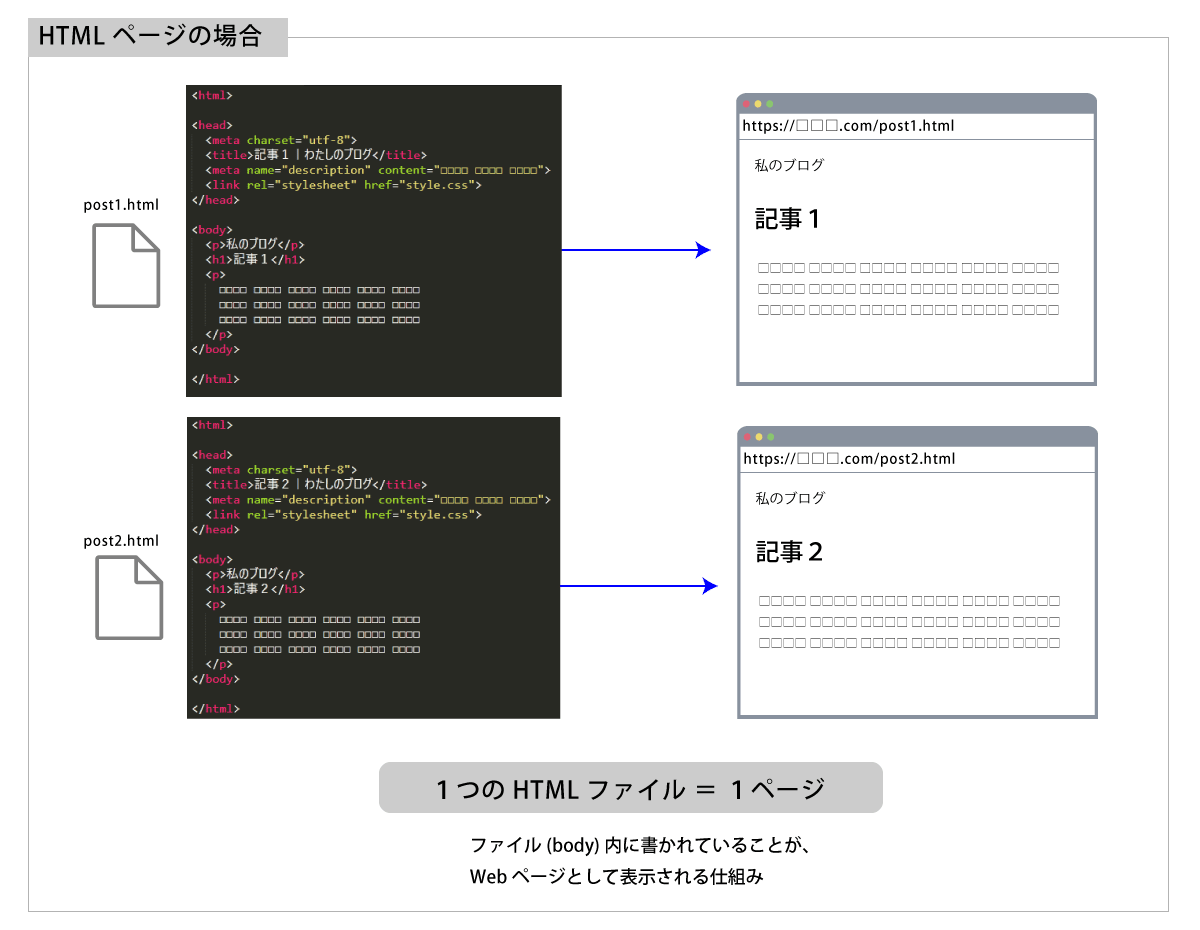Click green maximize dot in post2 browser
This screenshot has width=1200, height=930.
tap(771, 437)
